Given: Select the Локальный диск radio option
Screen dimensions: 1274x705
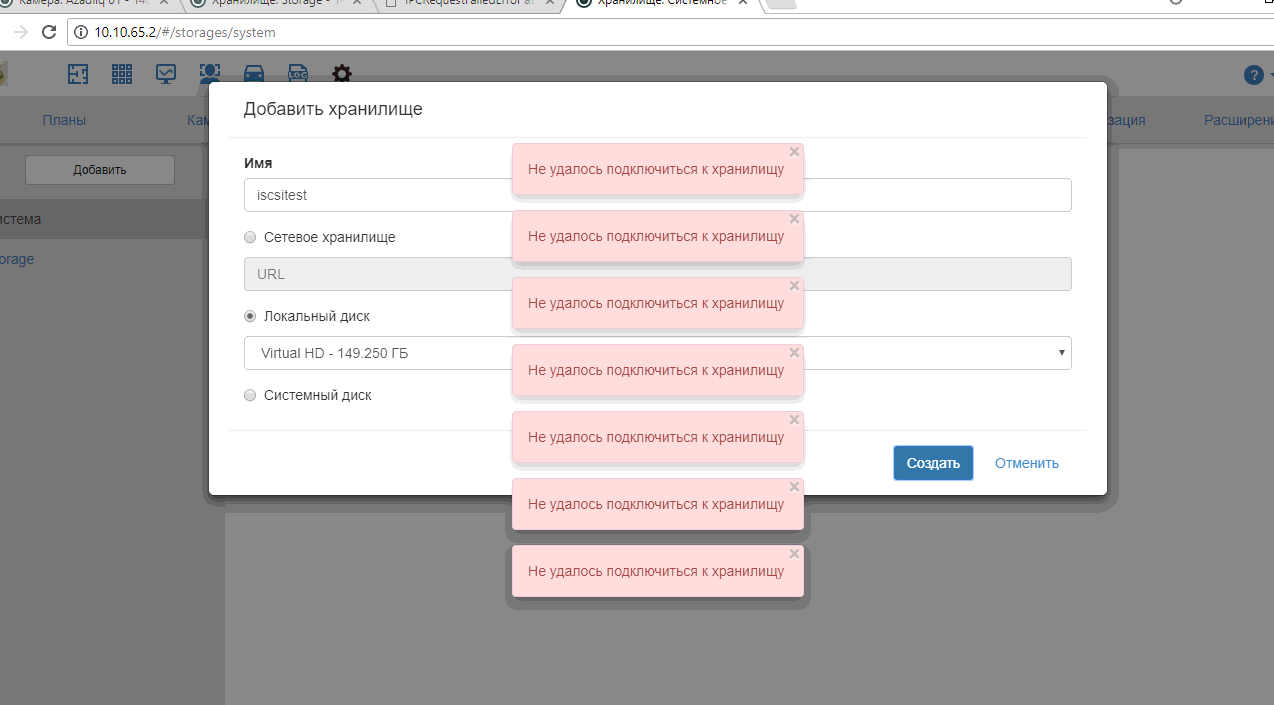Looking at the screenshot, I should (x=250, y=316).
